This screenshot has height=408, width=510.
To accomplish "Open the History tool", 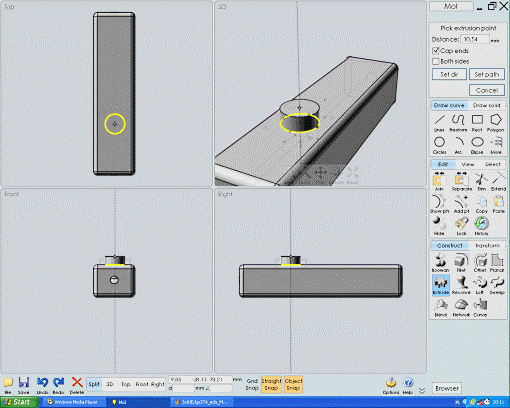I will (x=481, y=226).
